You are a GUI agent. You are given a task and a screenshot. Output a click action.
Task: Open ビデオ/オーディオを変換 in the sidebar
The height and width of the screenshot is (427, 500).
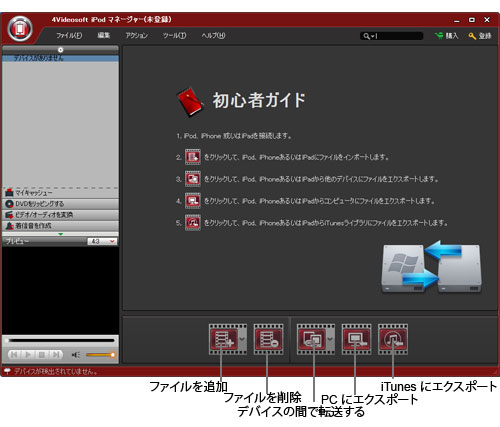pyautogui.click(x=60, y=215)
